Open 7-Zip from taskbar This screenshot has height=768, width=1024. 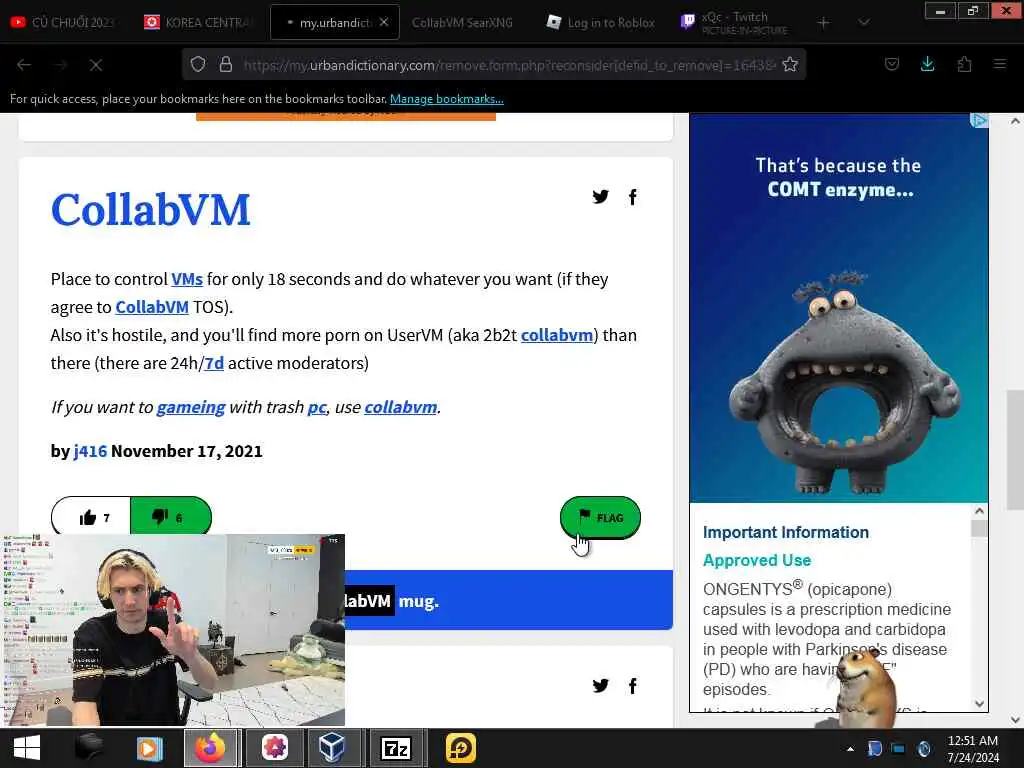[396, 748]
